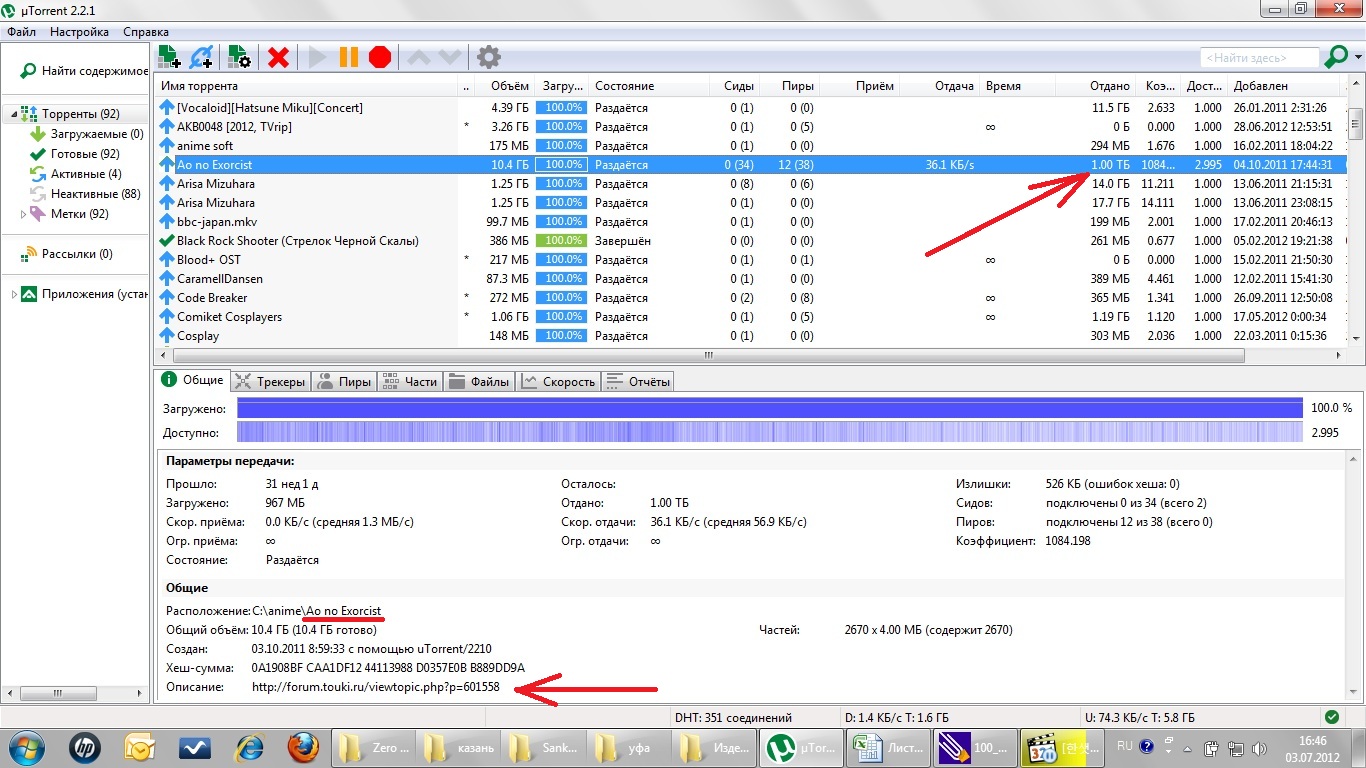The height and width of the screenshot is (768, 1366).
Task: Click the Add Torrent toolbar icon
Action: pos(169,57)
